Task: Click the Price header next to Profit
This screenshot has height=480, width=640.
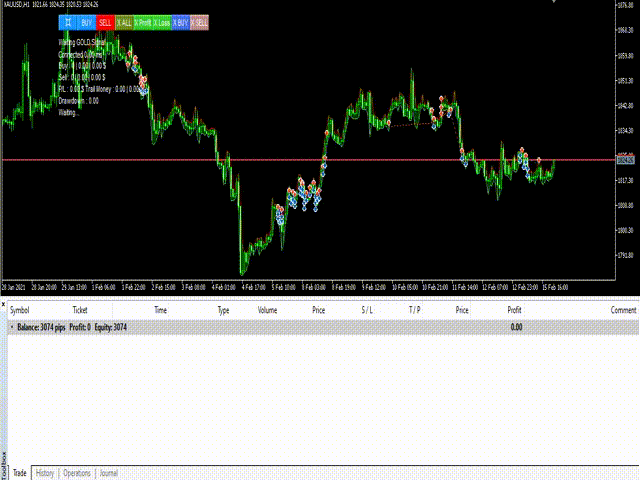Action: pos(462,310)
